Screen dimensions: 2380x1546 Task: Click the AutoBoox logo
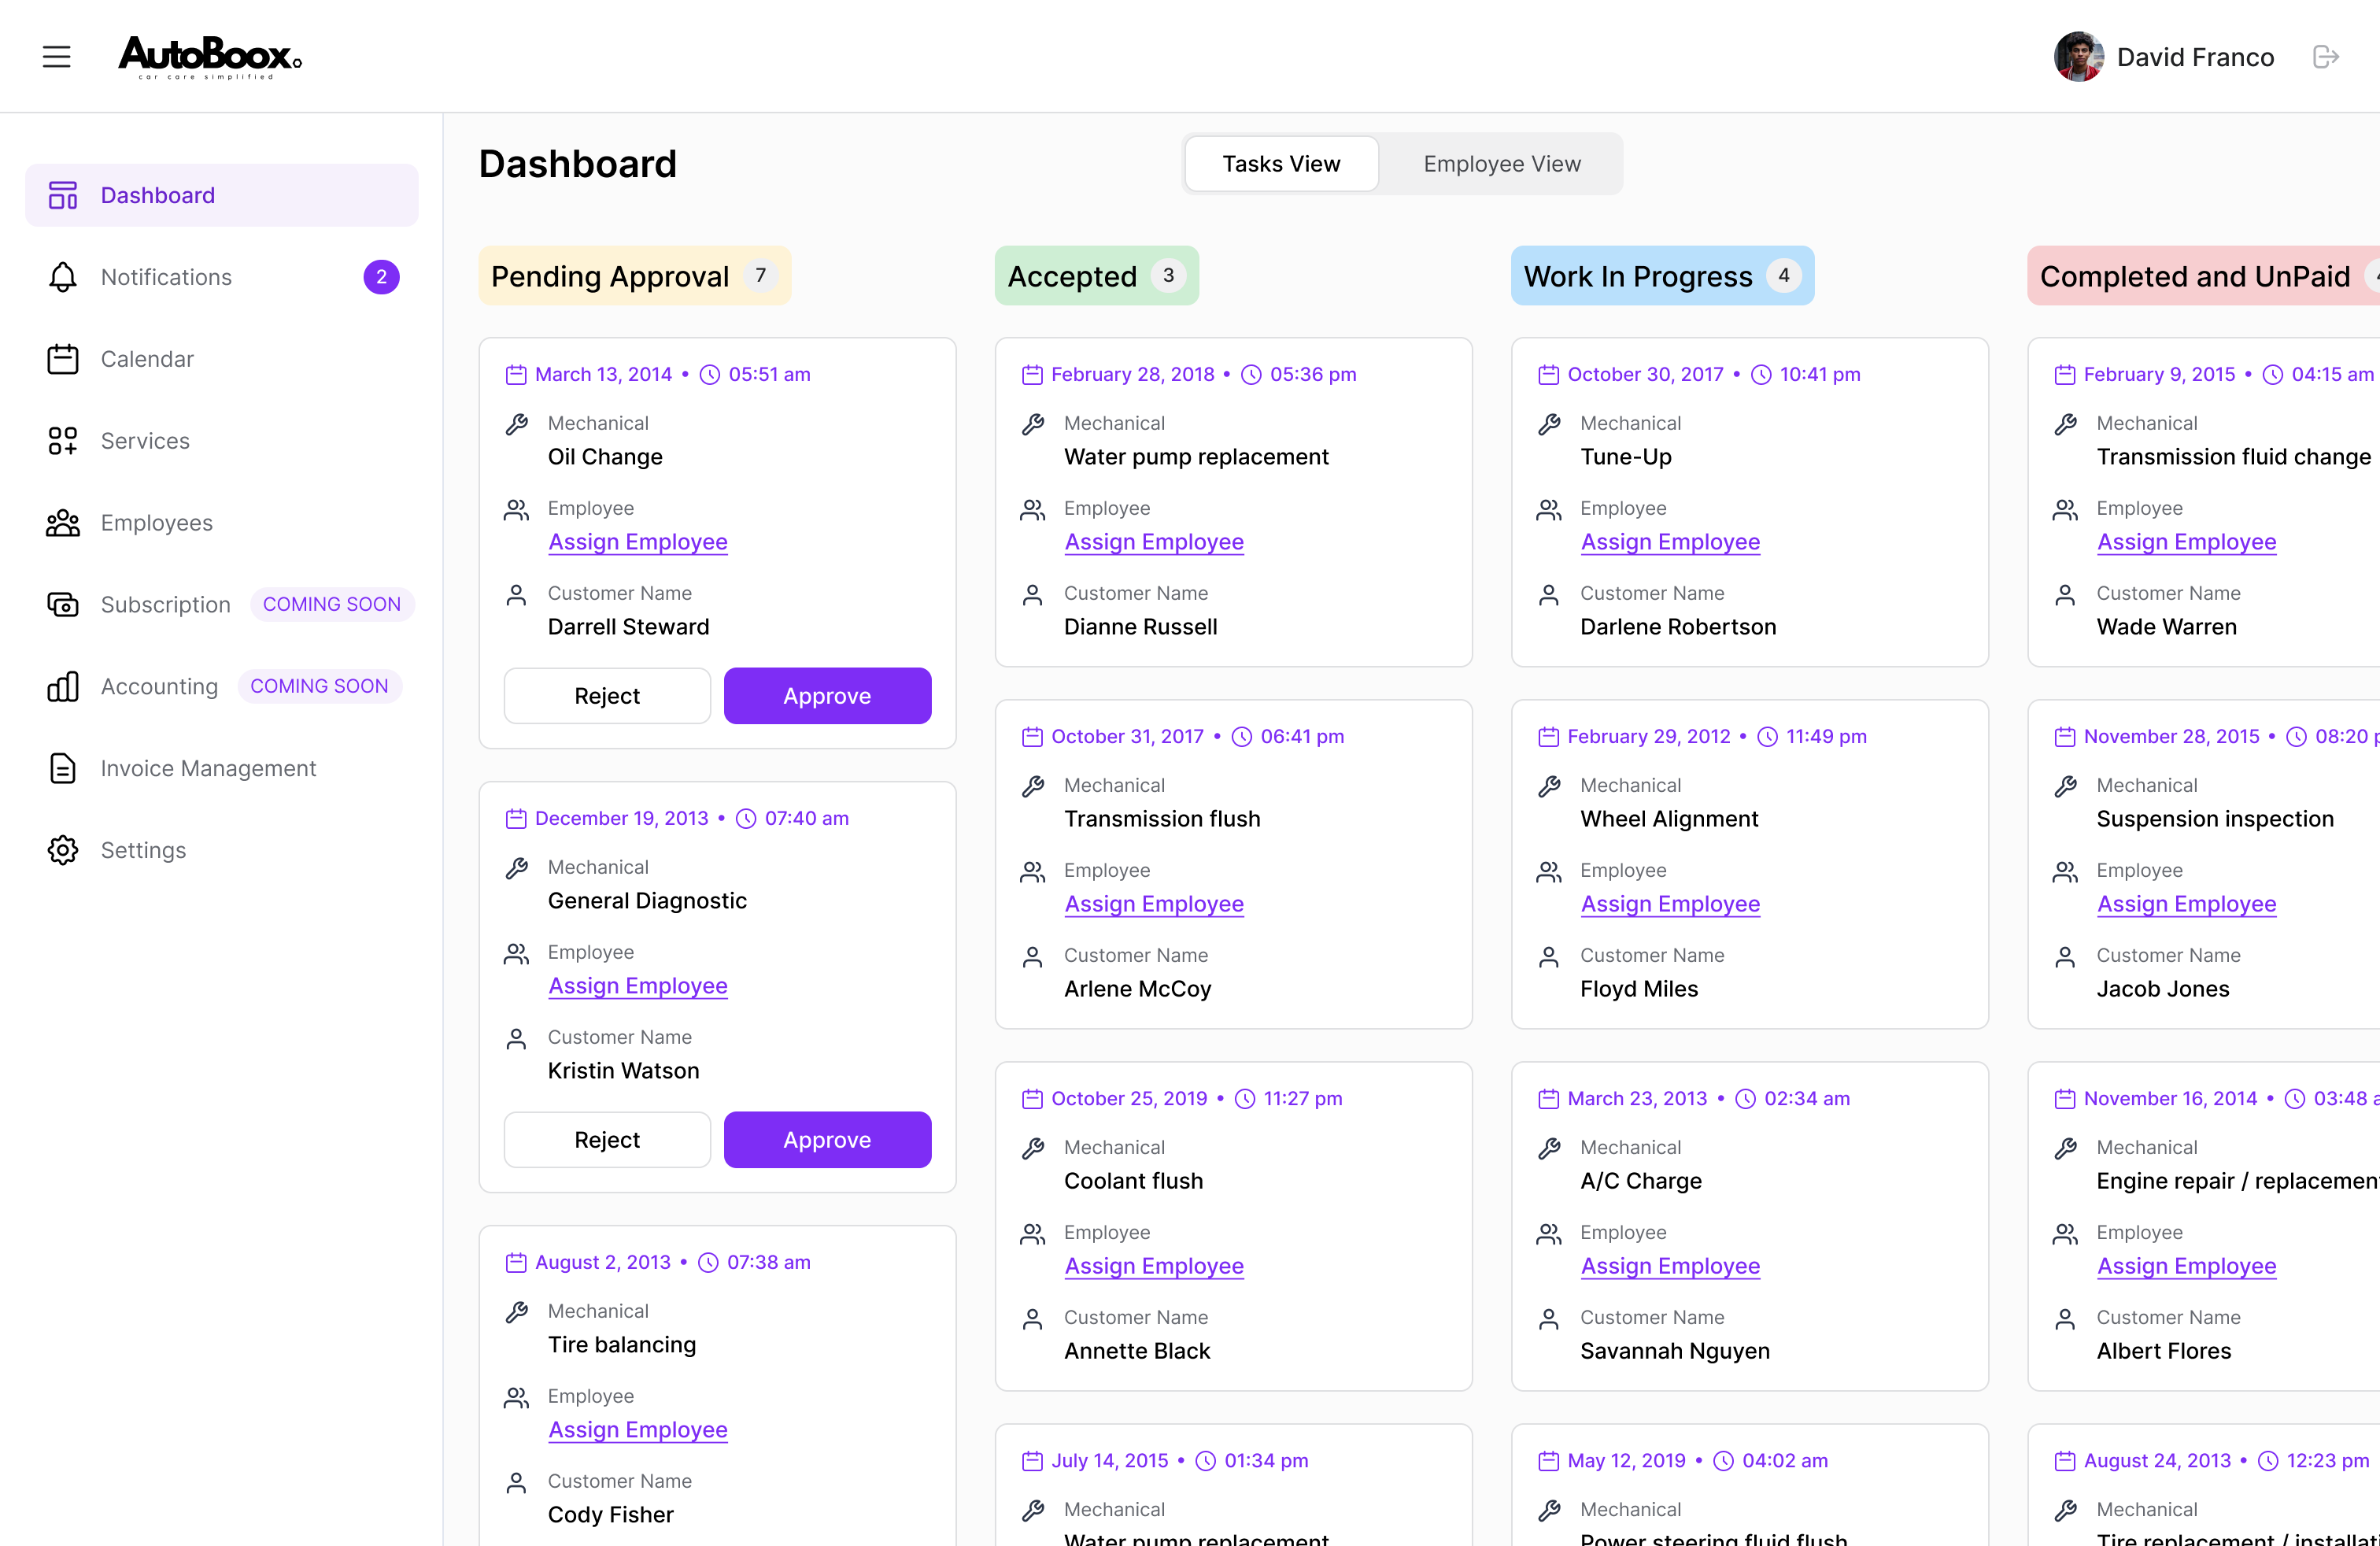coord(210,57)
